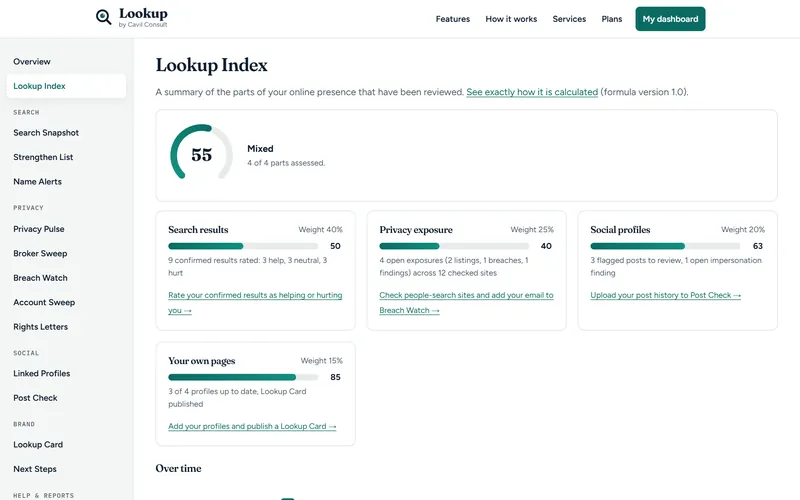
Task: Click 'See exactly how it is calculated' link
Action: pos(532,92)
